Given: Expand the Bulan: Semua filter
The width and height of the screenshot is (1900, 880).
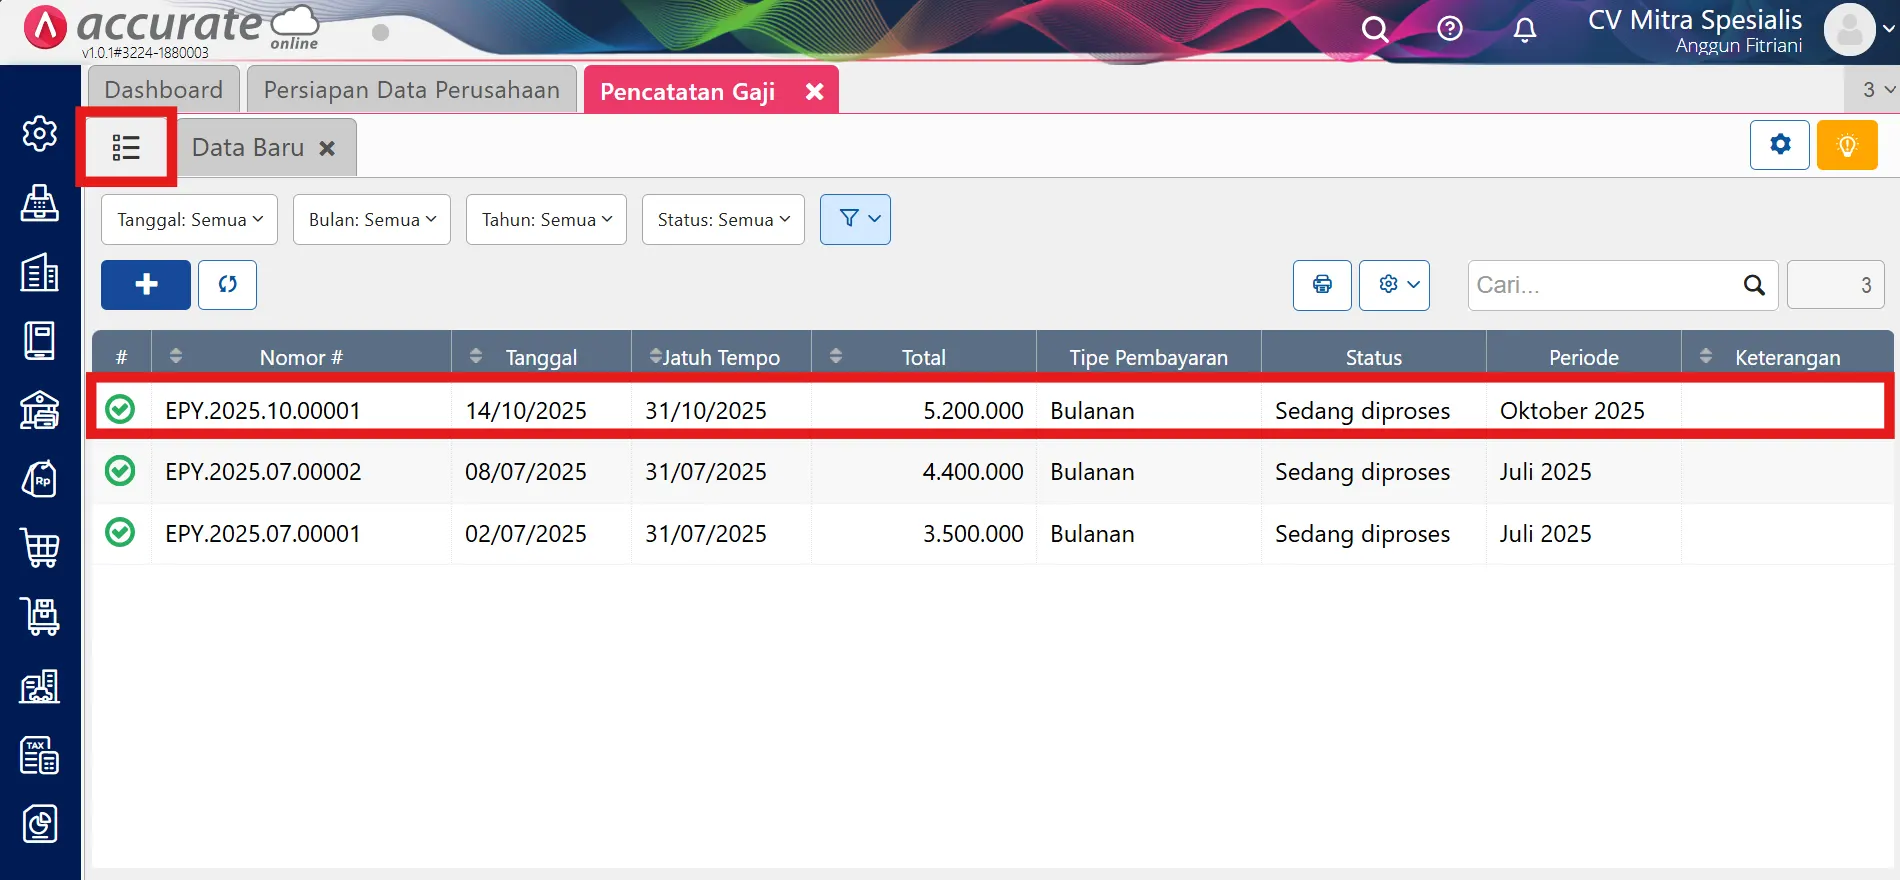Looking at the screenshot, I should point(371,220).
